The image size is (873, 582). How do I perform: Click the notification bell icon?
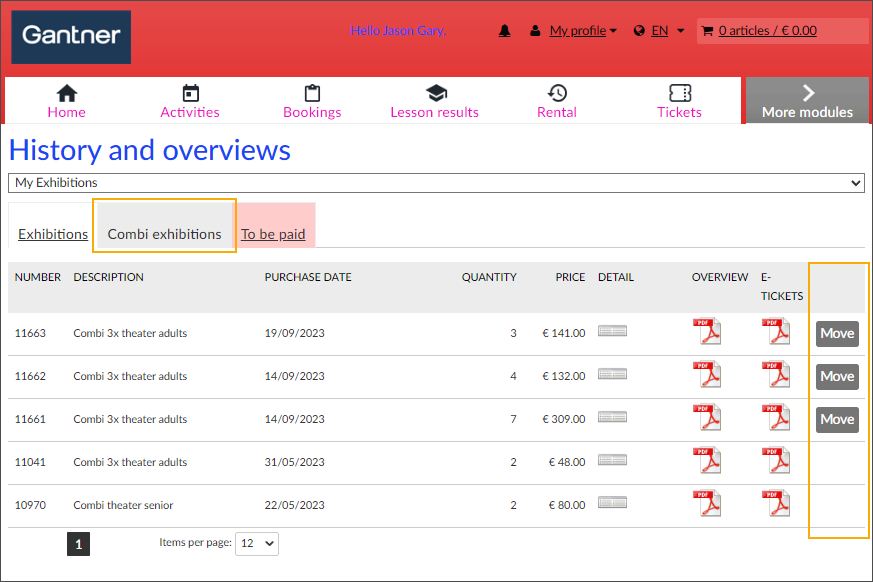[x=505, y=31]
